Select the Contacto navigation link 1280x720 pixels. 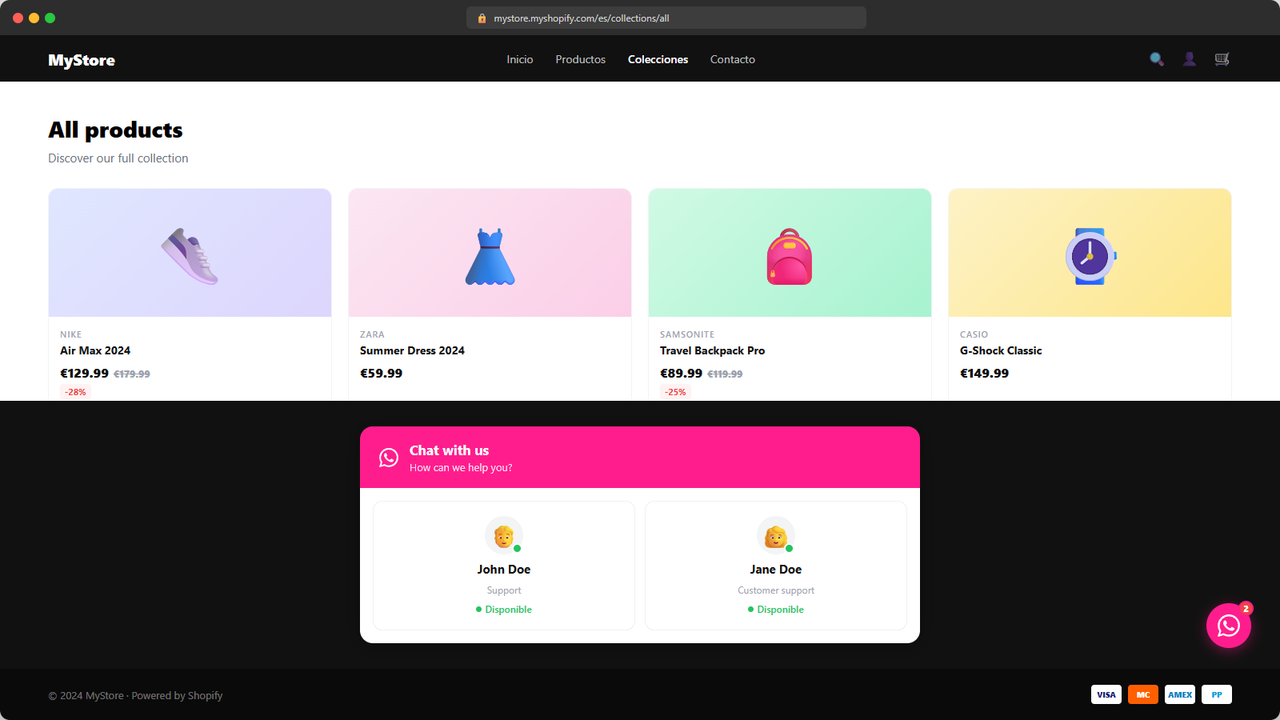[733, 60]
